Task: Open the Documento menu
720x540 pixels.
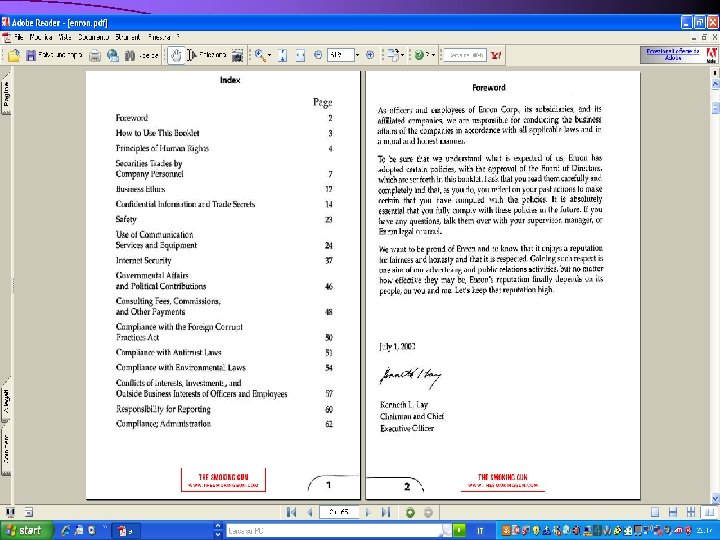Action: click(93, 37)
